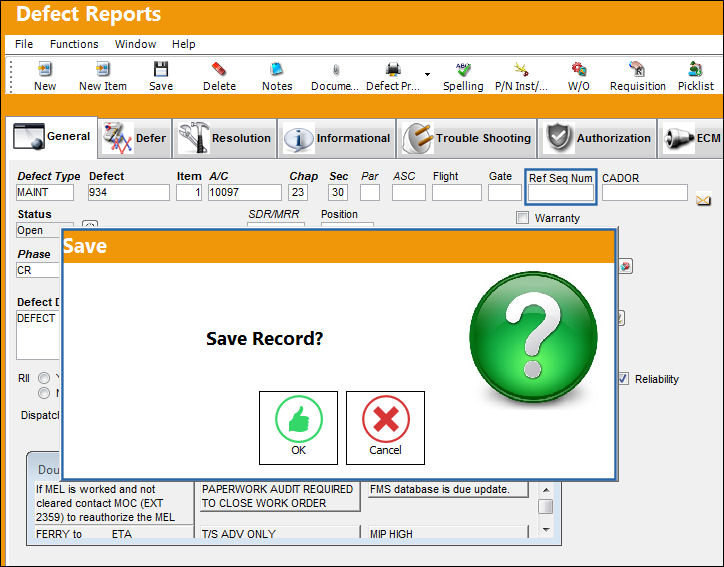Screen dimensions: 724x567
Task: Click the Sec field showing 30
Action: [338, 193]
